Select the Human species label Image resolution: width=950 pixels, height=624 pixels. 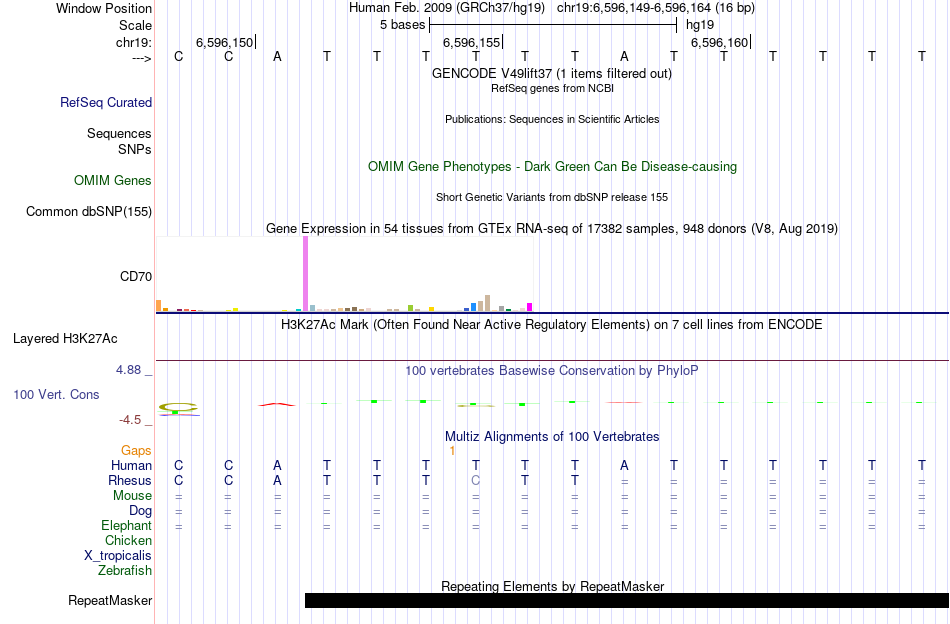(131, 465)
